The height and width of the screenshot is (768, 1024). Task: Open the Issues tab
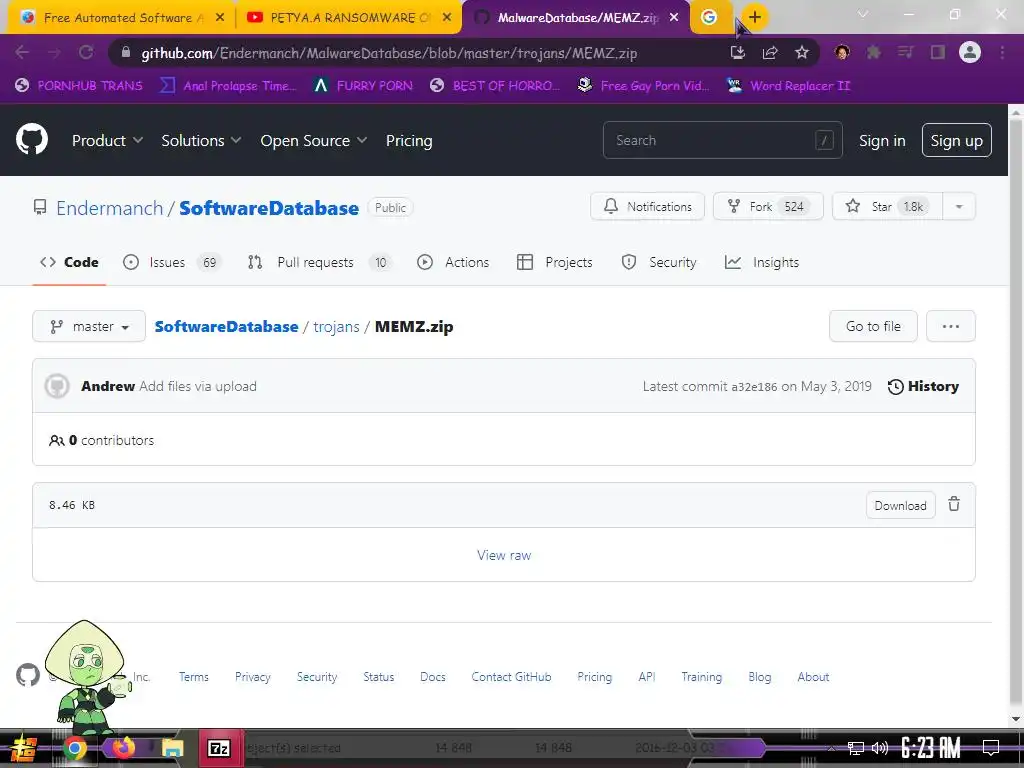[172, 262]
